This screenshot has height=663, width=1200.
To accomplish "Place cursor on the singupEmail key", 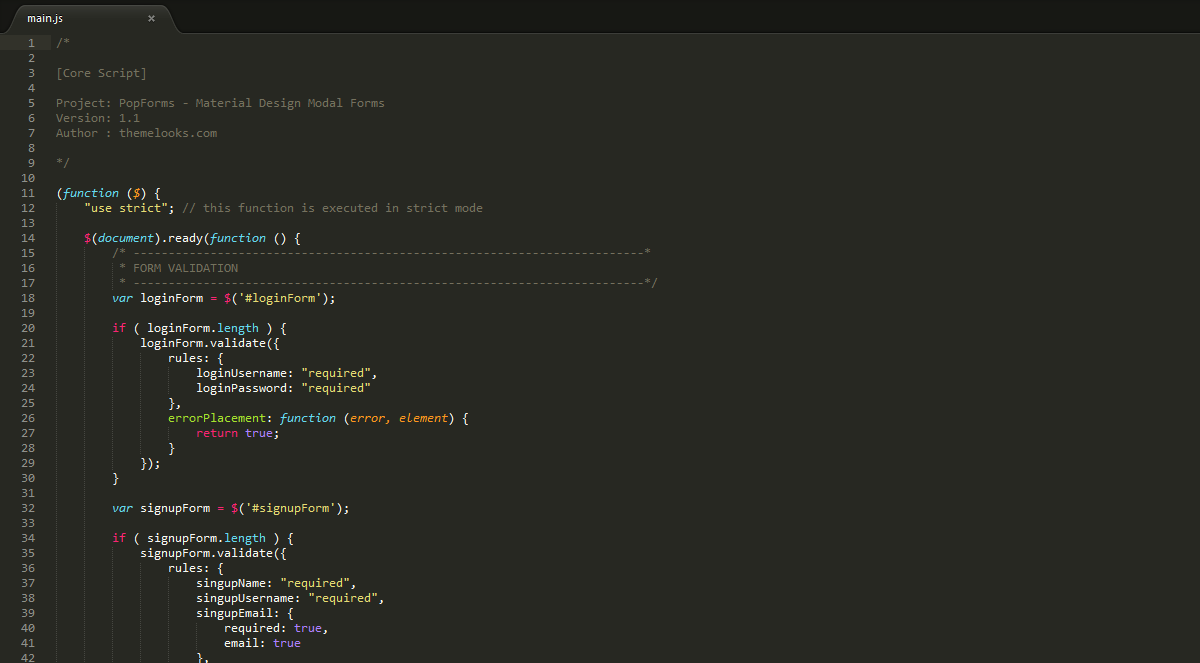I will 234,613.
